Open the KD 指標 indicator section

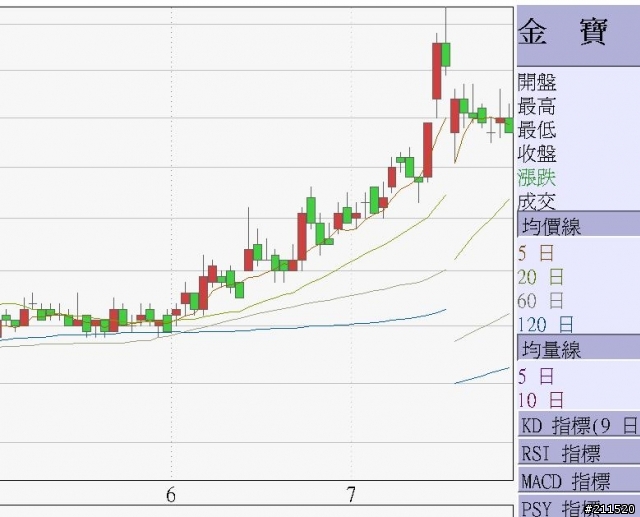coord(579,425)
